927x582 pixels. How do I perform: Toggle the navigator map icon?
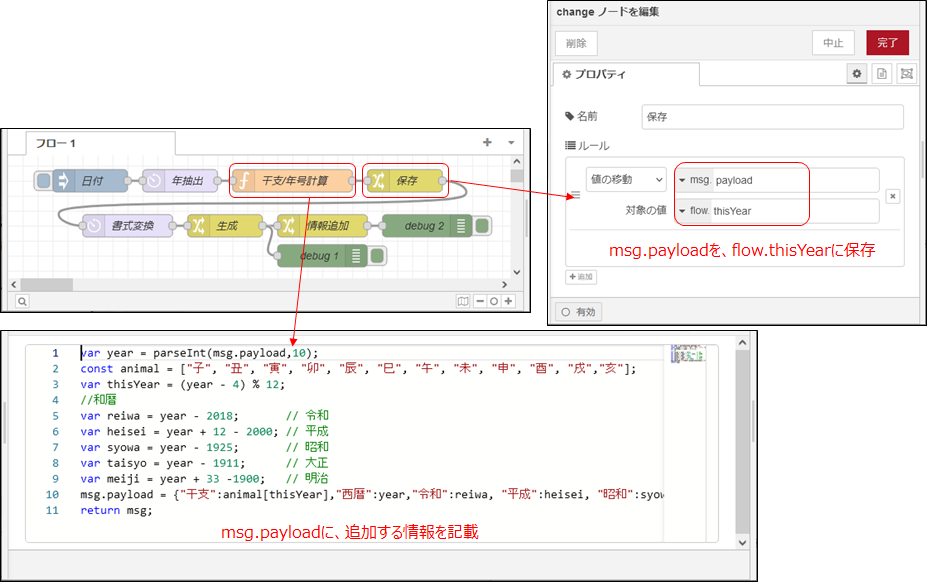pyautogui.click(x=463, y=300)
